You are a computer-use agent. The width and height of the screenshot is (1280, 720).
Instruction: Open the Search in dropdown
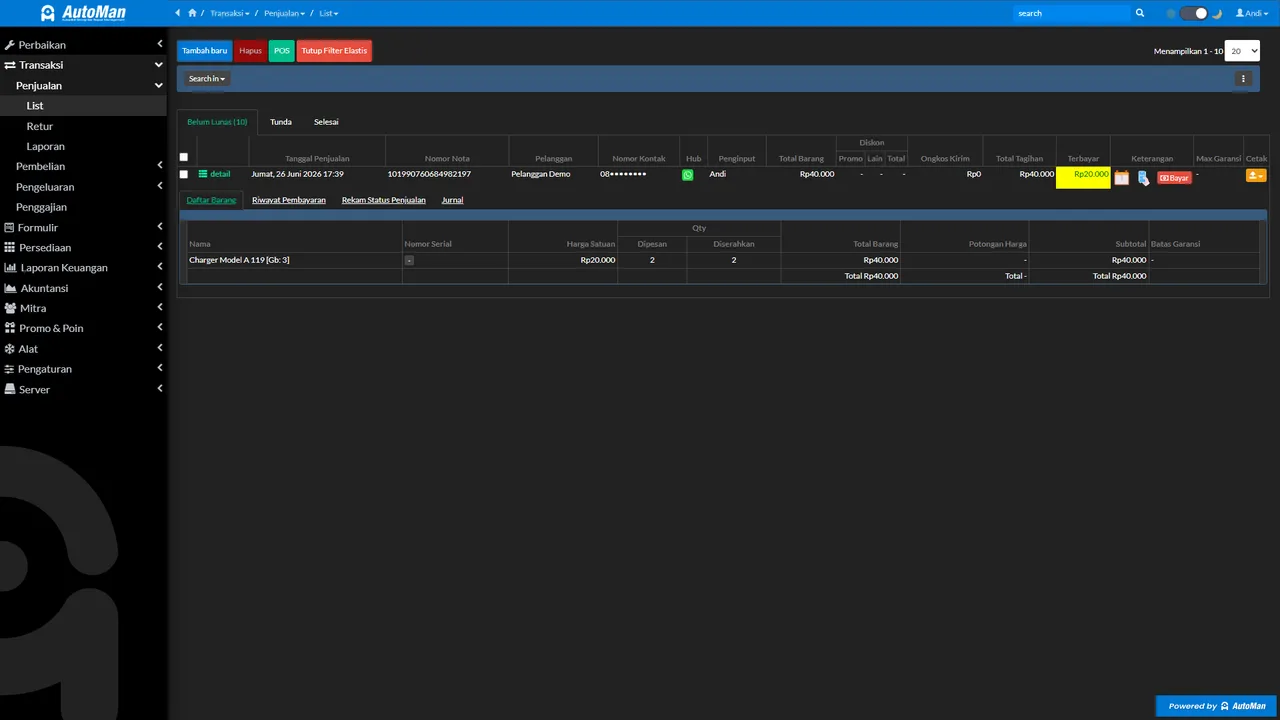(208, 79)
